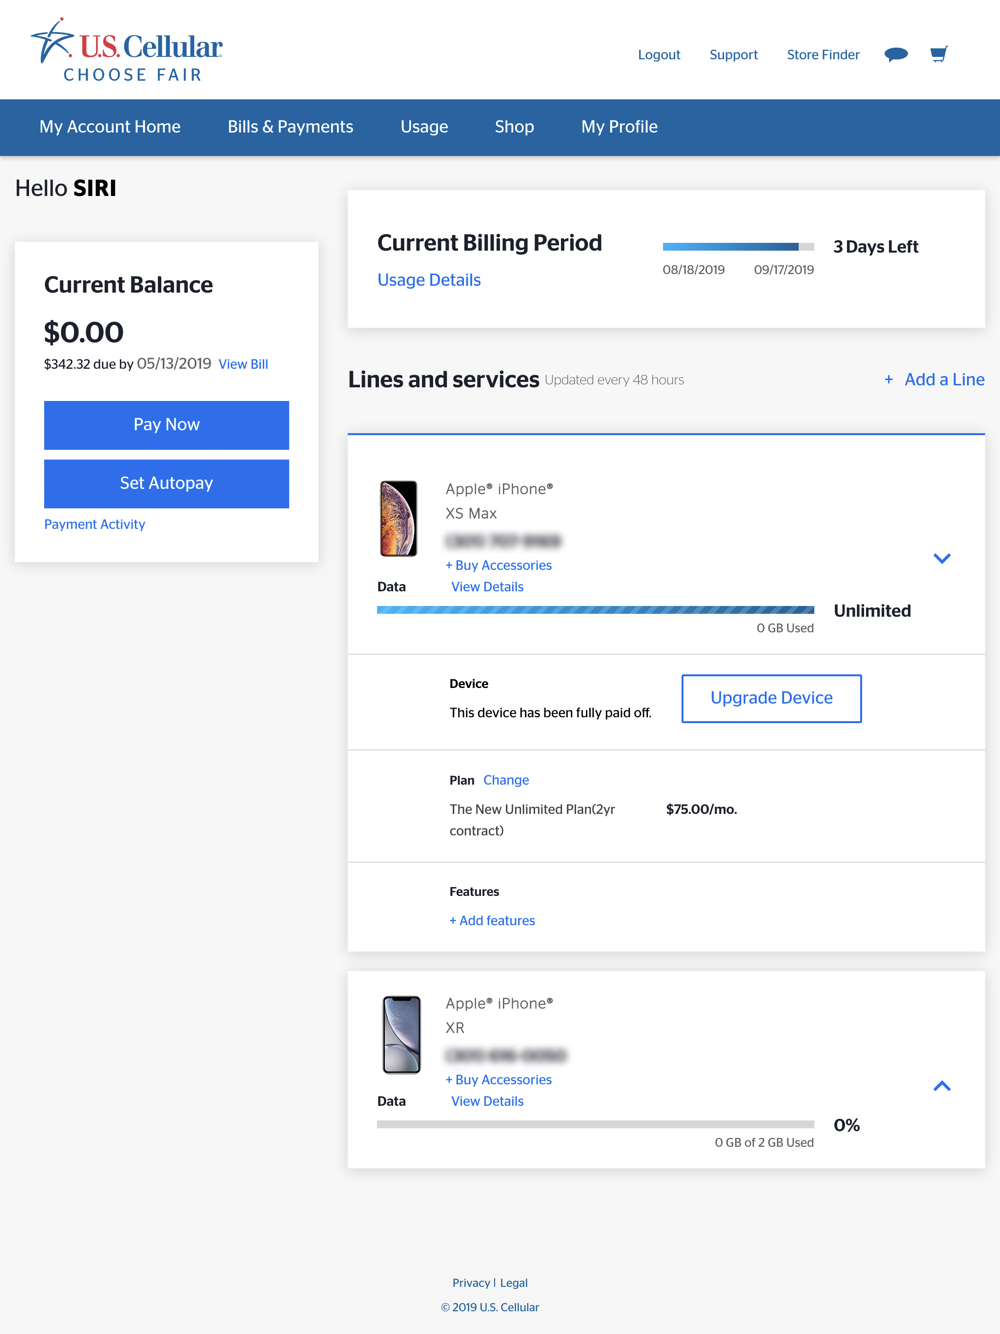
Task: Click the "3 Days Left" text
Action: (x=876, y=247)
